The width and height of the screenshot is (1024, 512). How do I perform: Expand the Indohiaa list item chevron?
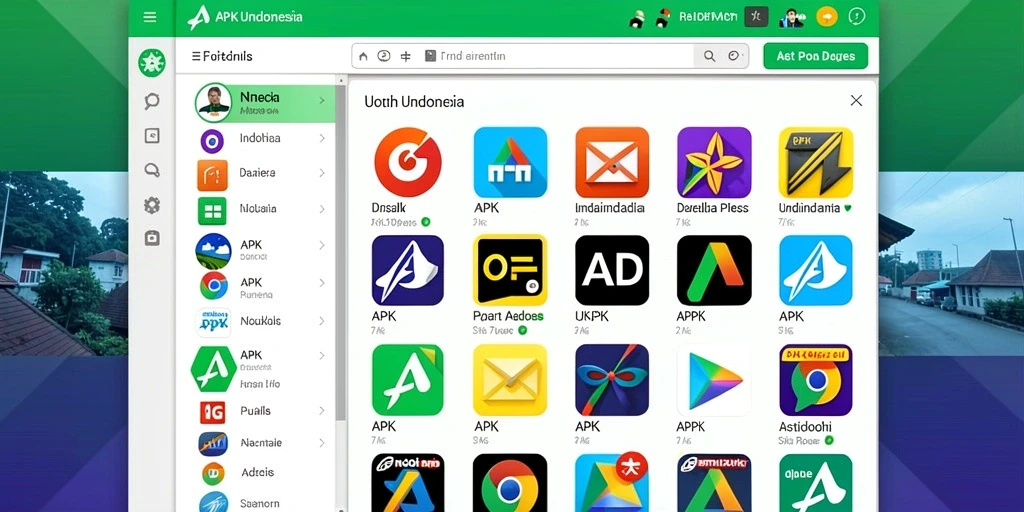coord(322,138)
